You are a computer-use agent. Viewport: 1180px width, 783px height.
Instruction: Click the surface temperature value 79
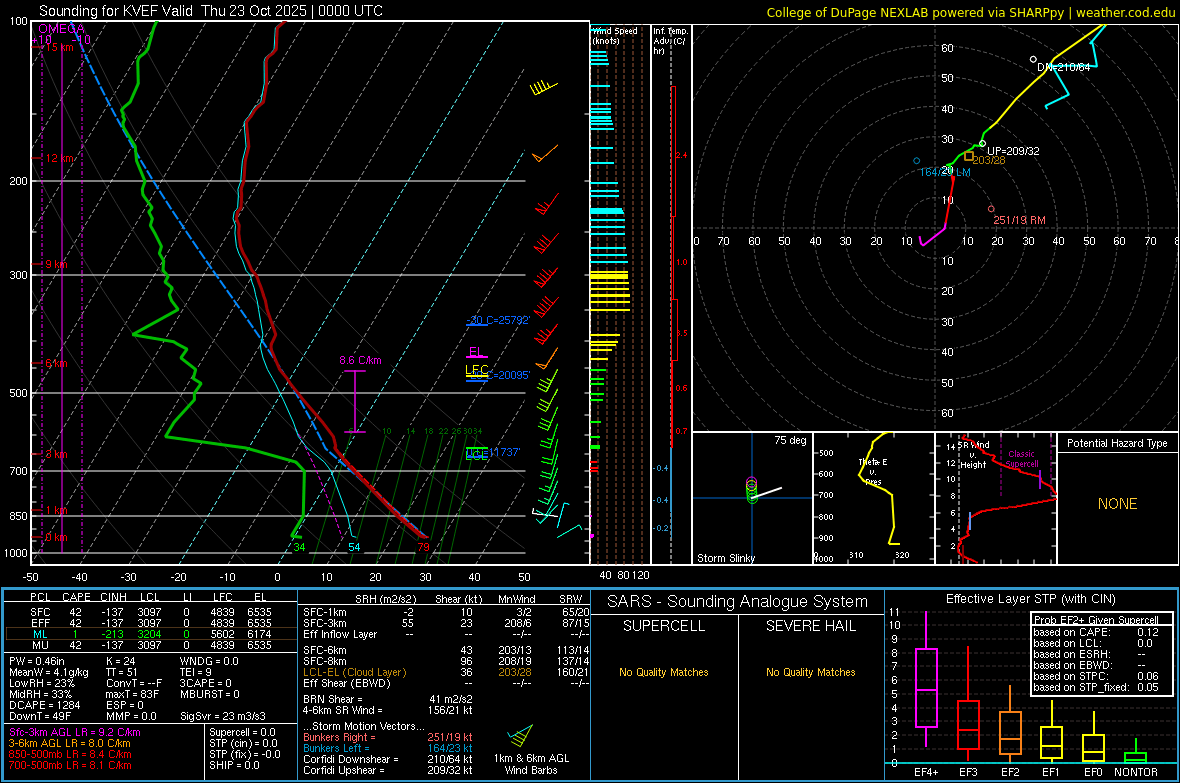click(423, 547)
